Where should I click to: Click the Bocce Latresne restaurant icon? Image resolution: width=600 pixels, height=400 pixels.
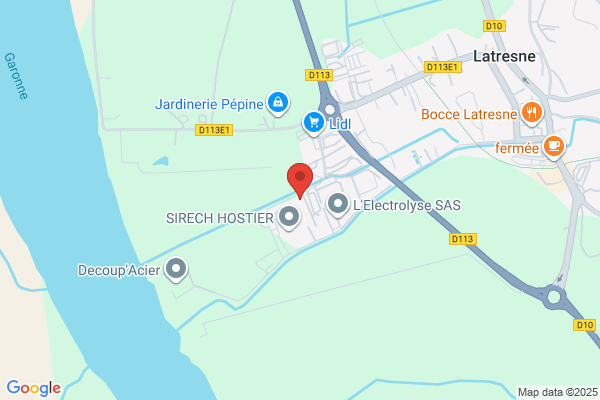(532, 113)
